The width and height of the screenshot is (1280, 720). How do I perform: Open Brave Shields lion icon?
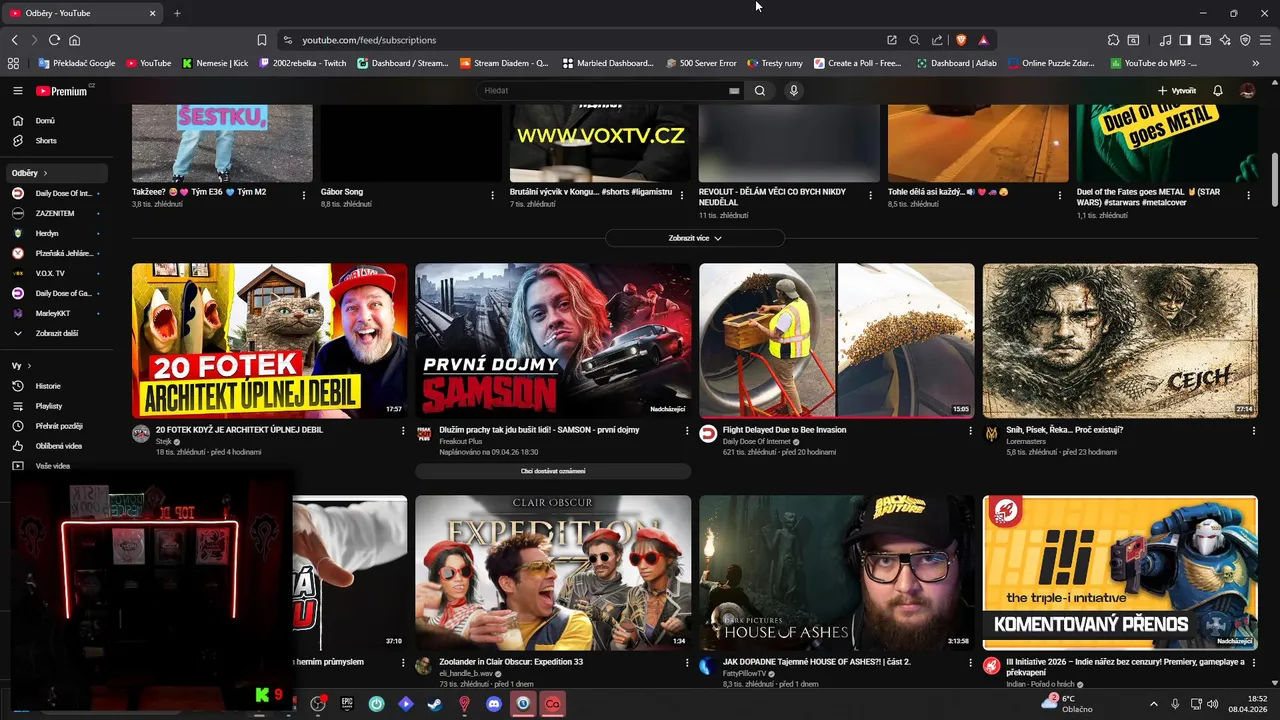pos(961,40)
